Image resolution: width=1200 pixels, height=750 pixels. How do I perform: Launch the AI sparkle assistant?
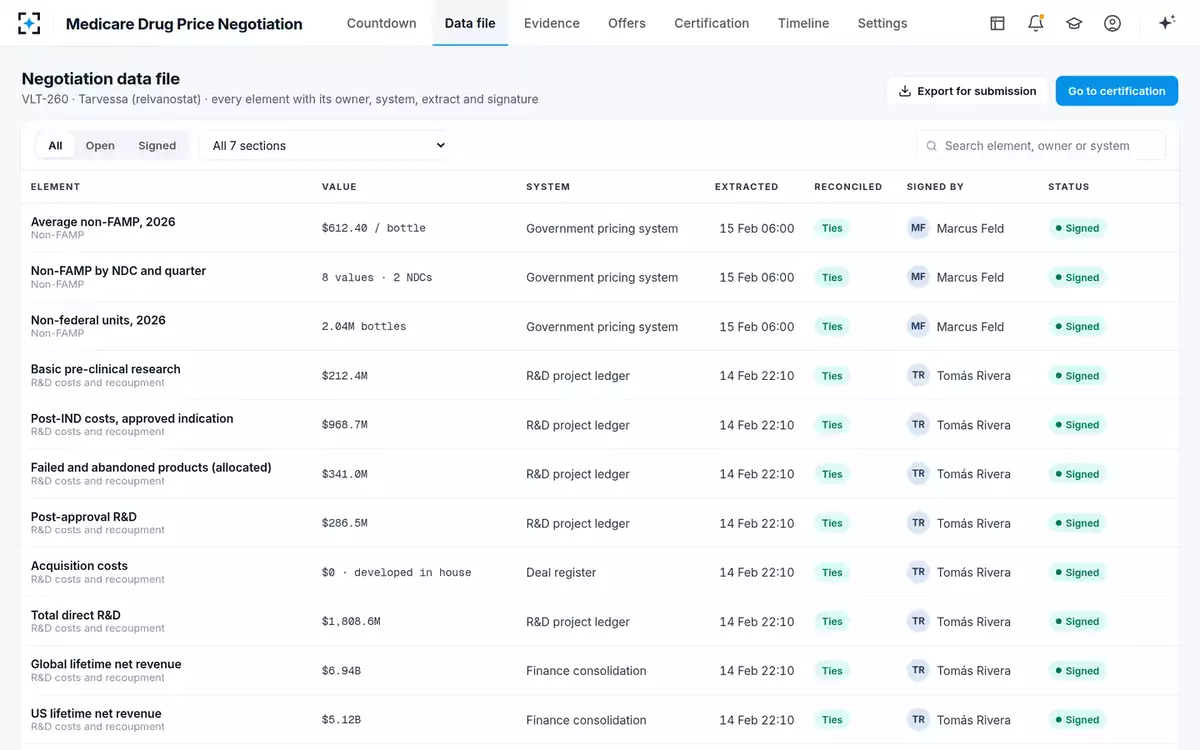1166,23
